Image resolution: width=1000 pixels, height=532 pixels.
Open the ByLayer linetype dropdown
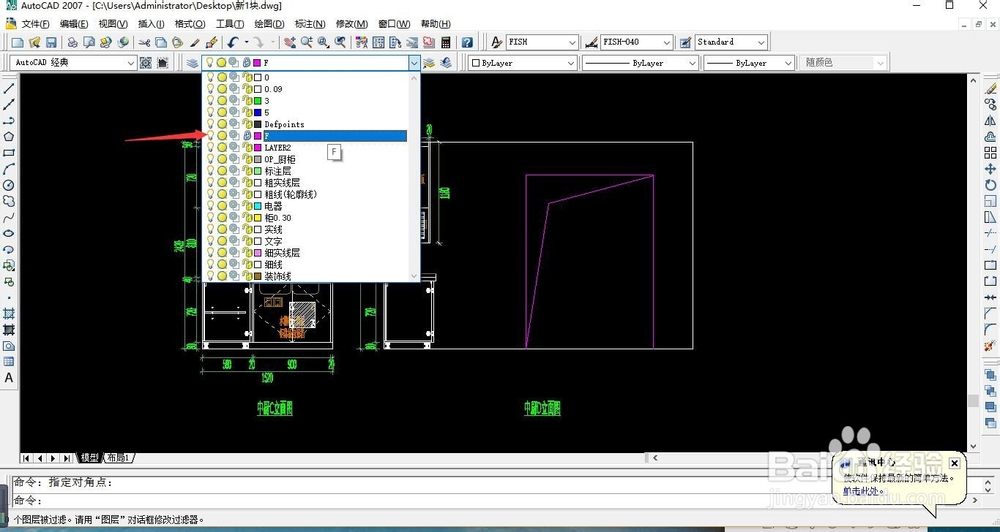(692, 63)
